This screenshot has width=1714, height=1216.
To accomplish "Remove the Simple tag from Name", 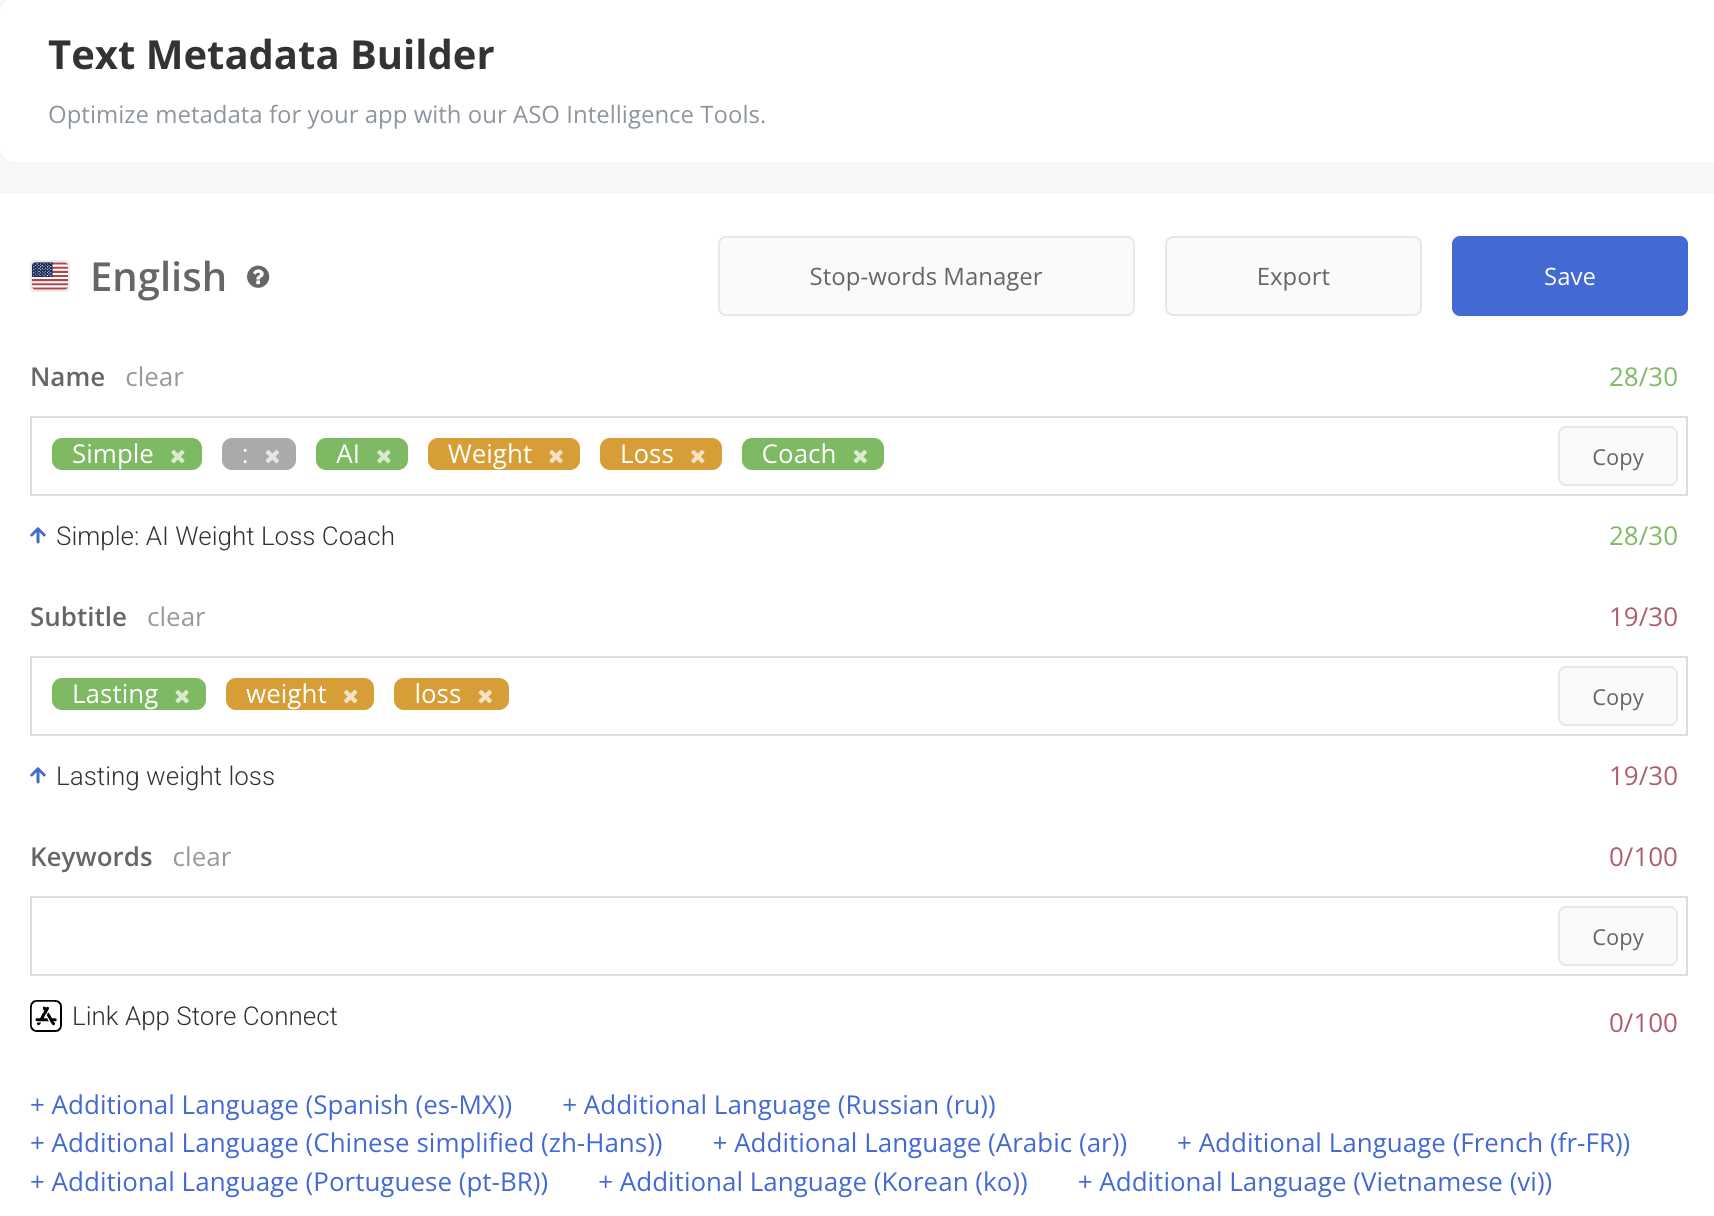I will [178, 456].
